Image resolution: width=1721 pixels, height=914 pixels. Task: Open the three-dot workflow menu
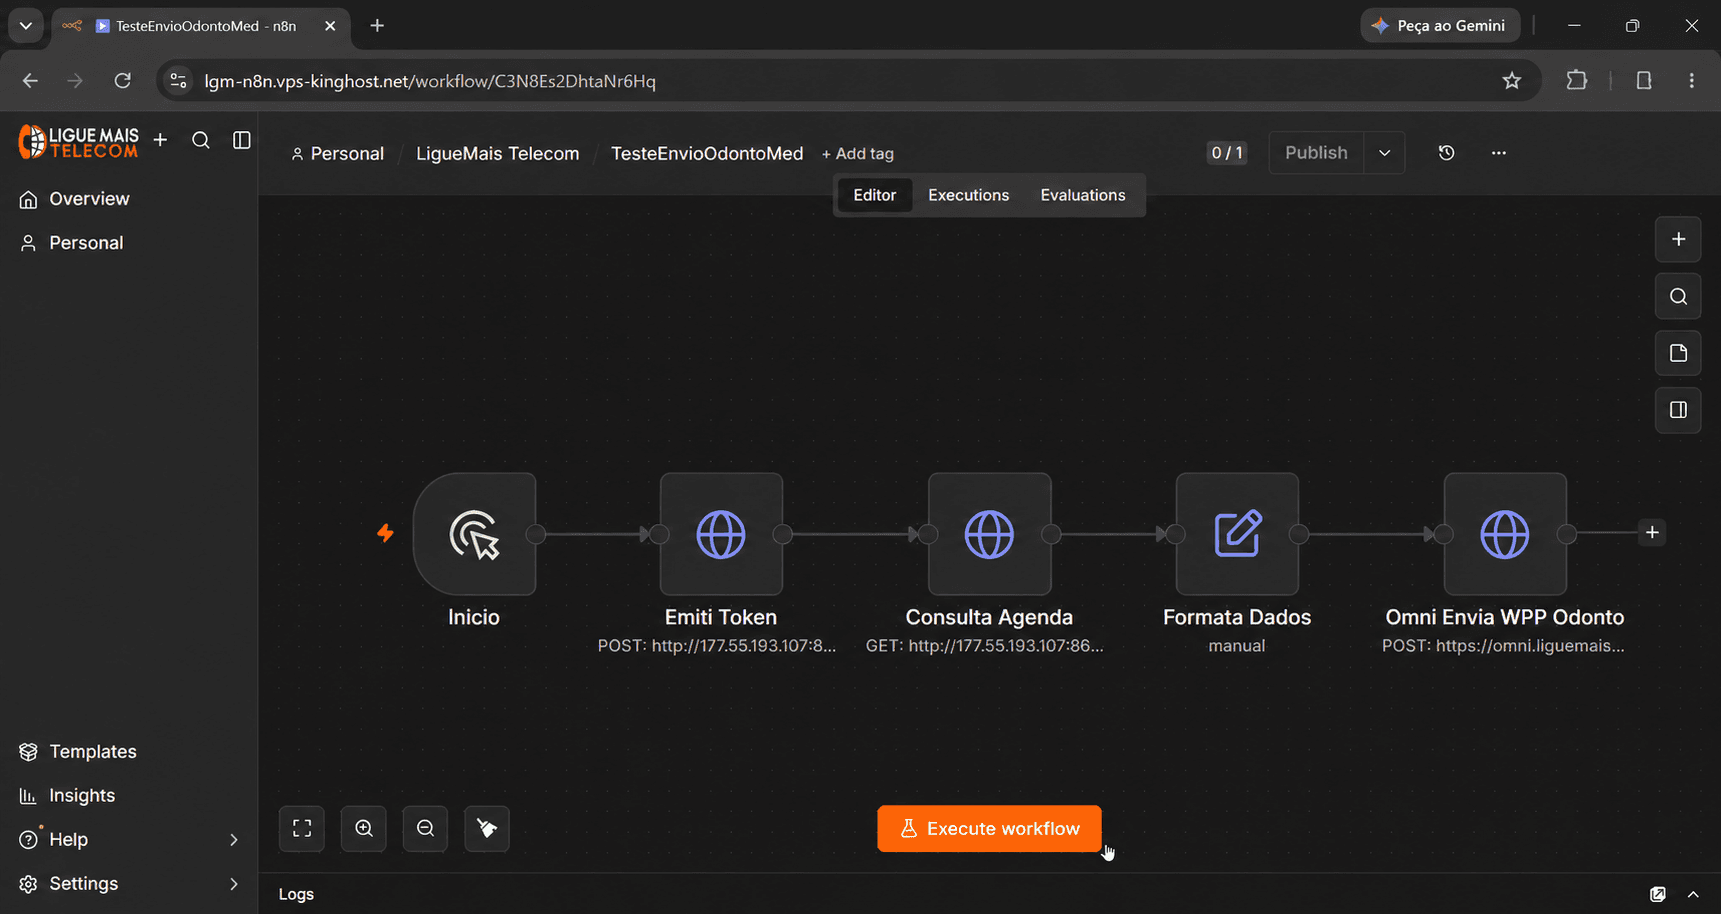[x=1498, y=153]
